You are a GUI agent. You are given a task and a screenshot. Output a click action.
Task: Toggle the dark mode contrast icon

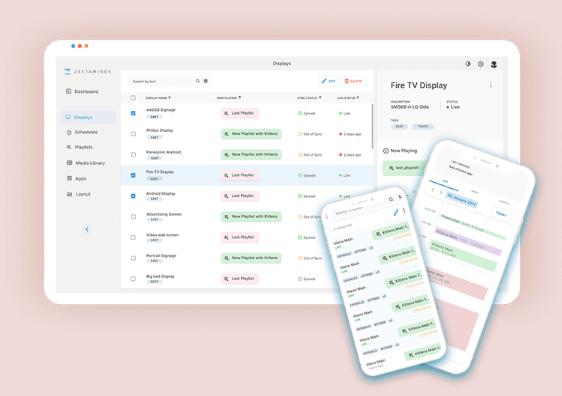coord(468,64)
